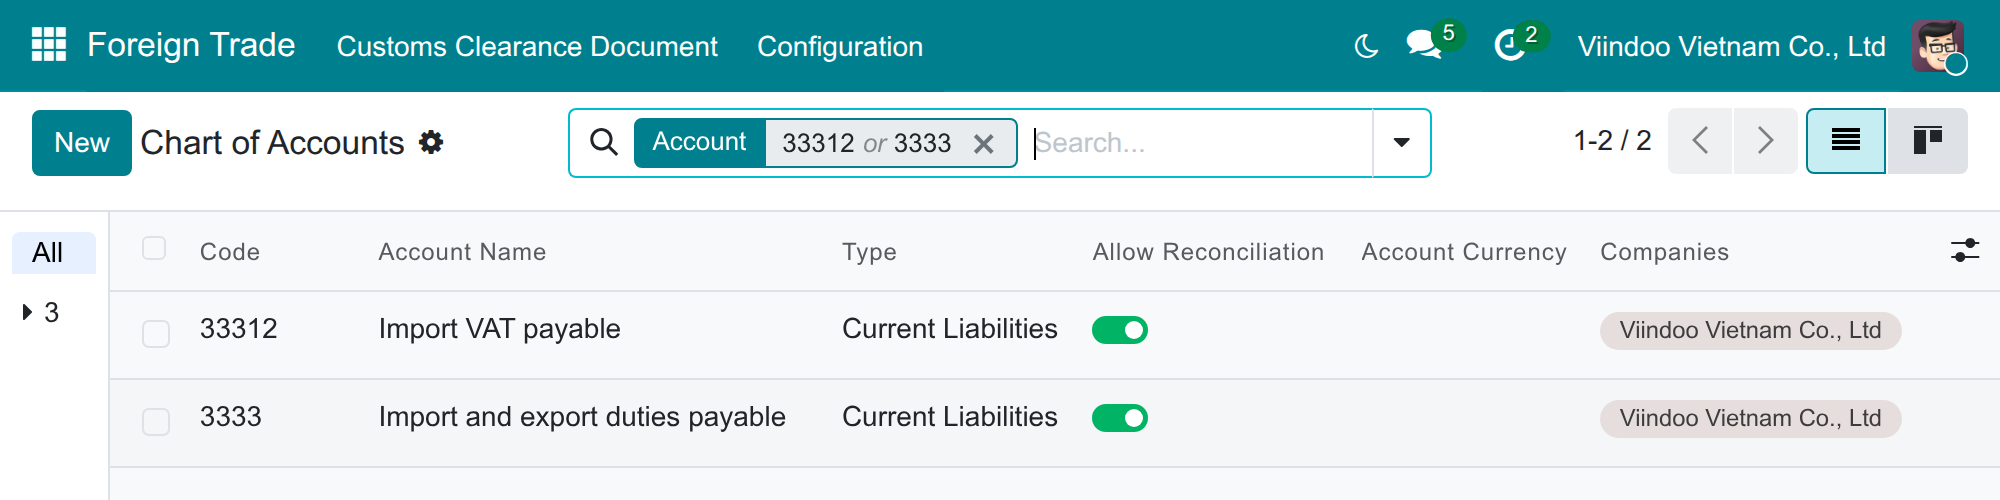Click the search magnifier icon
Viewport: 2000px width, 500px height.
coord(603,142)
